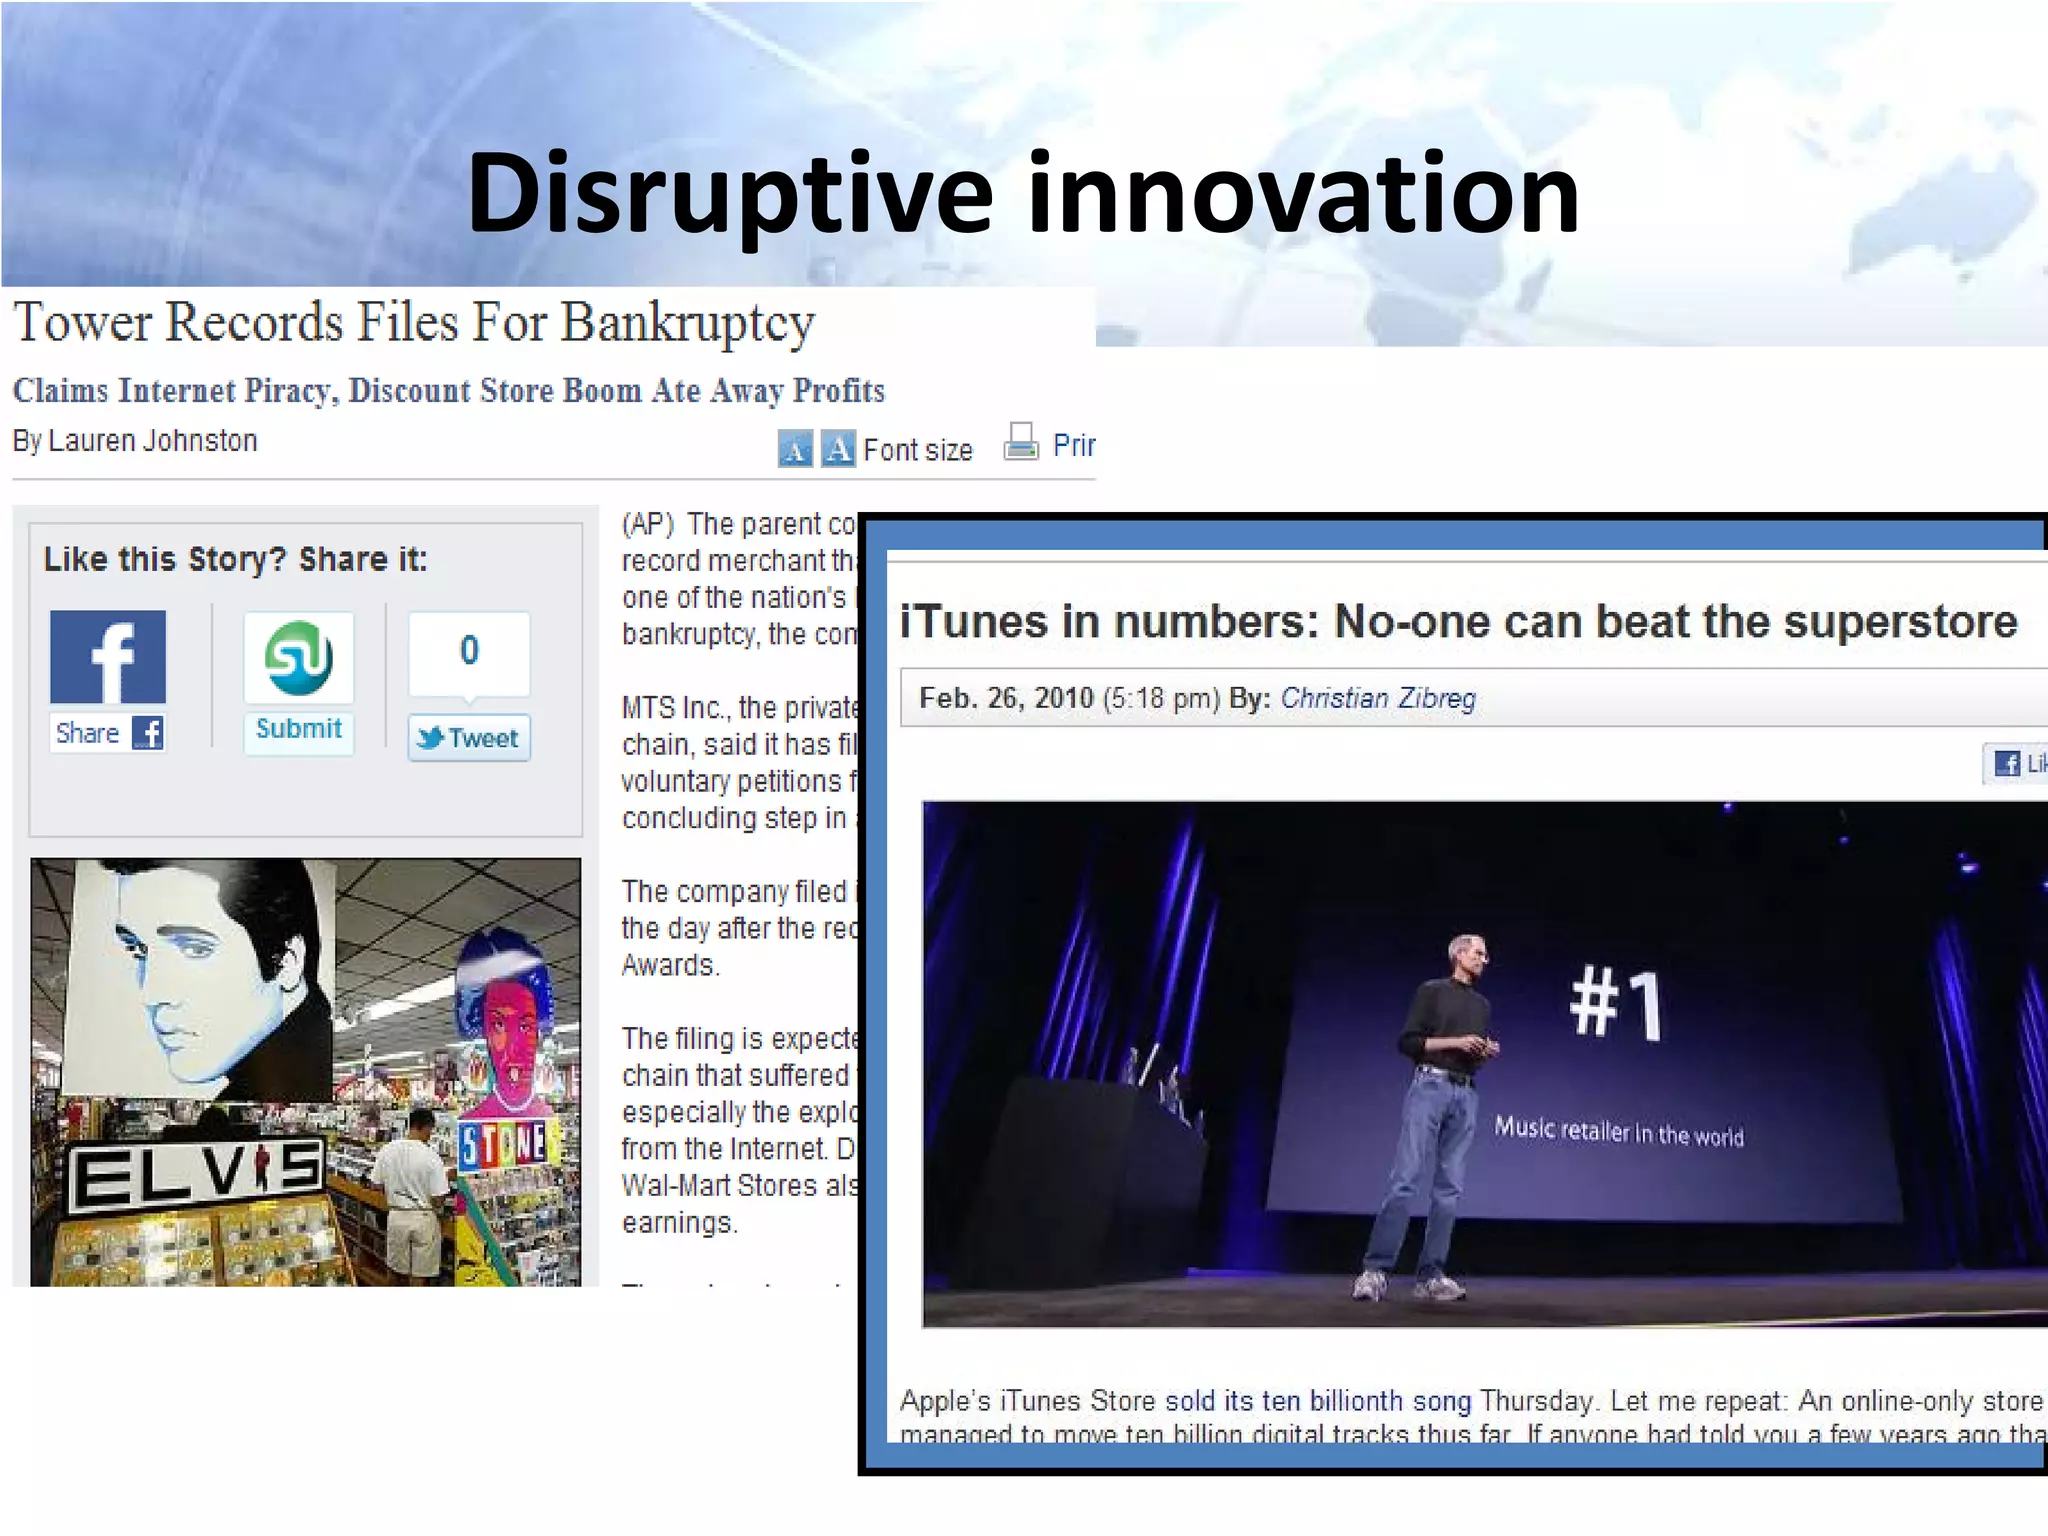Decrease font size with small A icon
The height and width of the screenshot is (1536, 2048).
[x=795, y=450]
